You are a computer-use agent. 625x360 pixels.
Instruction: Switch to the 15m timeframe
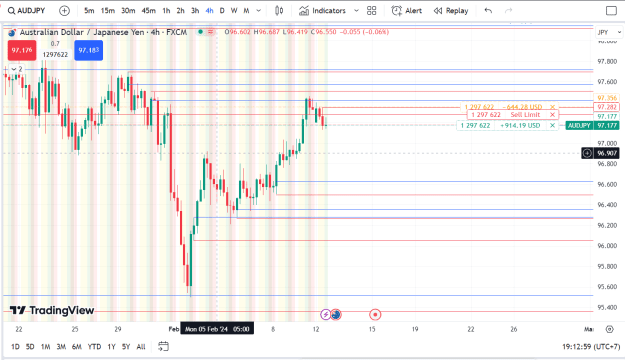108,11
